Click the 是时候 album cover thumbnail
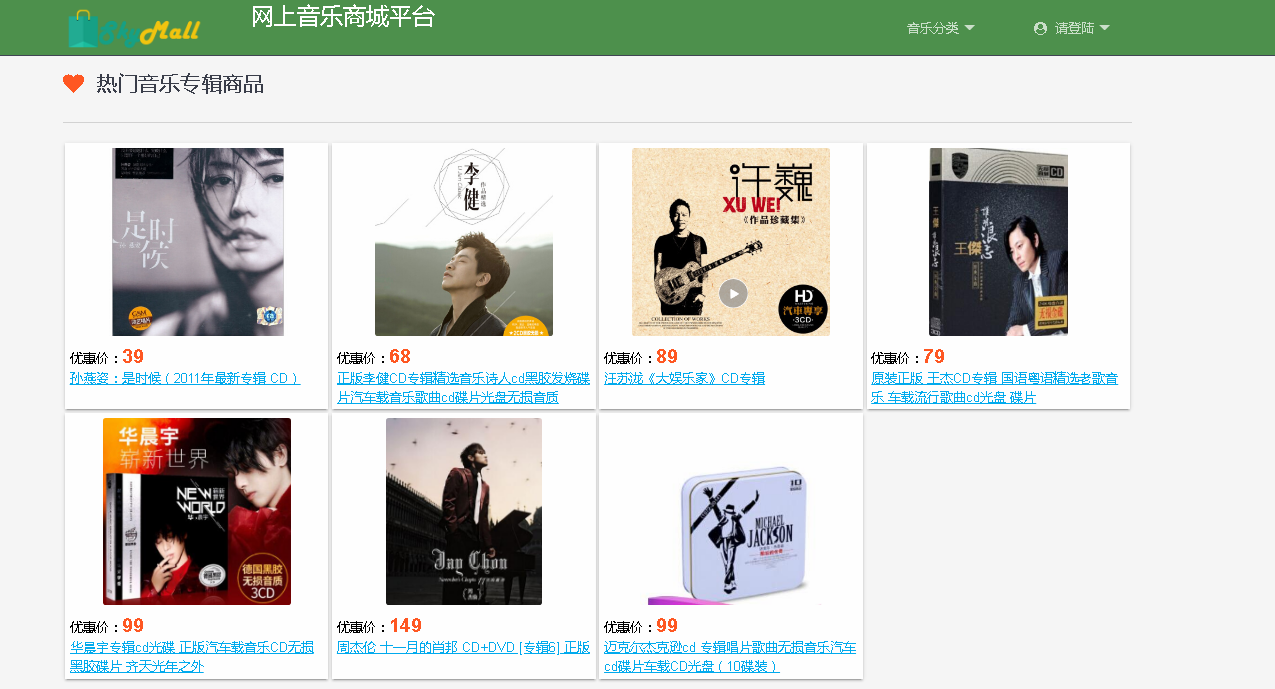The height and width of the screenshot is (689, 1275). coord(198,242)
